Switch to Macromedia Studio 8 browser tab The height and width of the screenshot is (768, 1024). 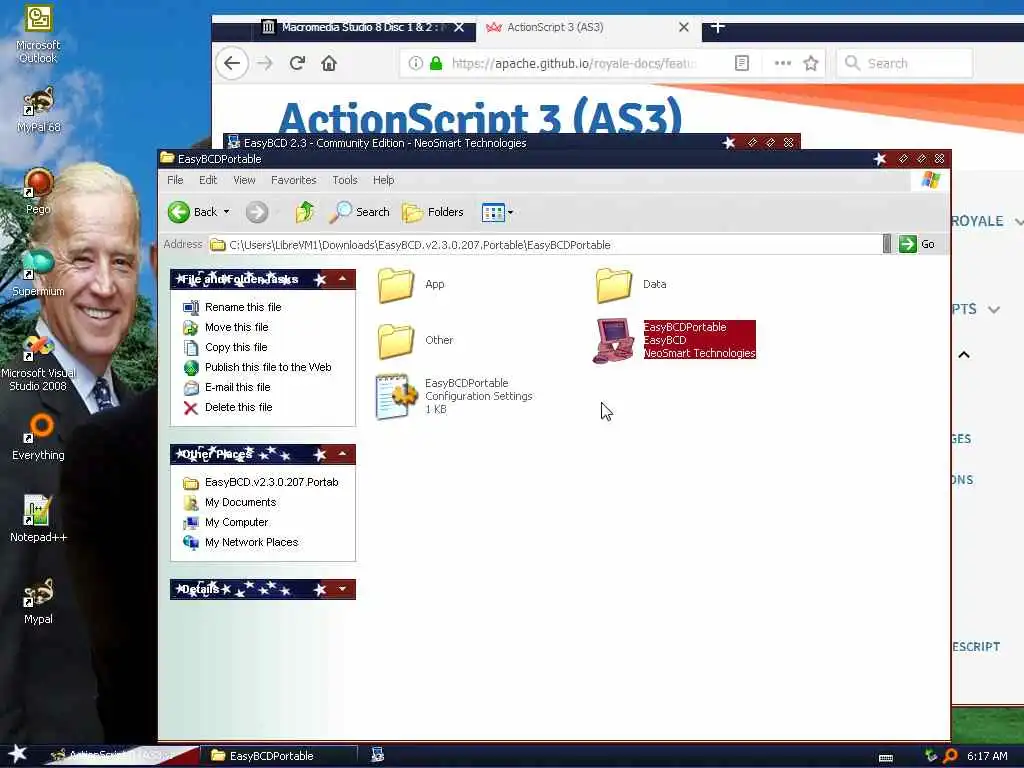pos(355,27)
